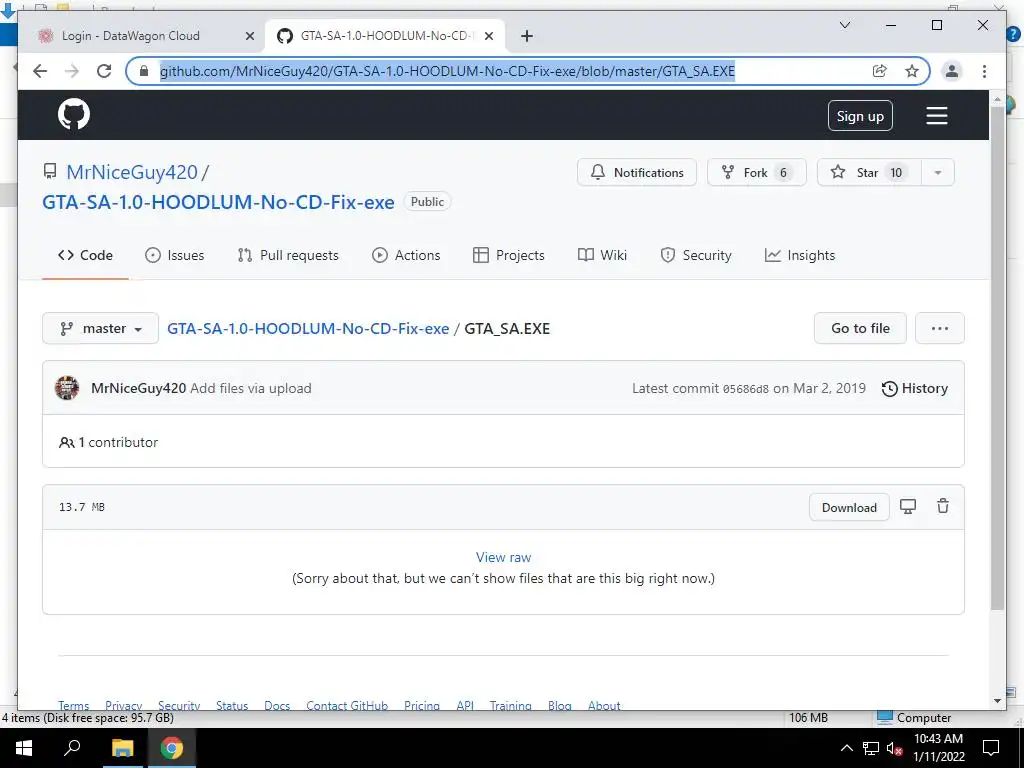Open the Wiki tab

pyautogui.click(x=602, y=255)
